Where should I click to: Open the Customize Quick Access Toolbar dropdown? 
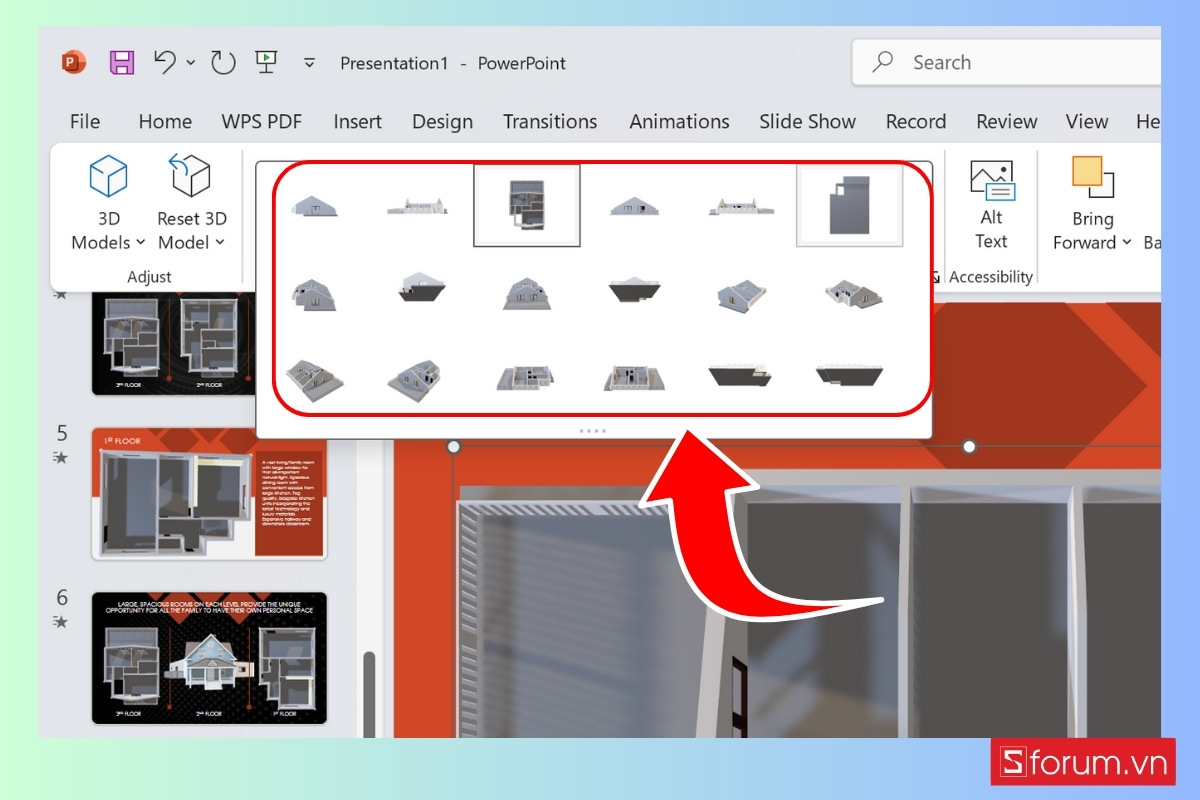tap(309, 62)
